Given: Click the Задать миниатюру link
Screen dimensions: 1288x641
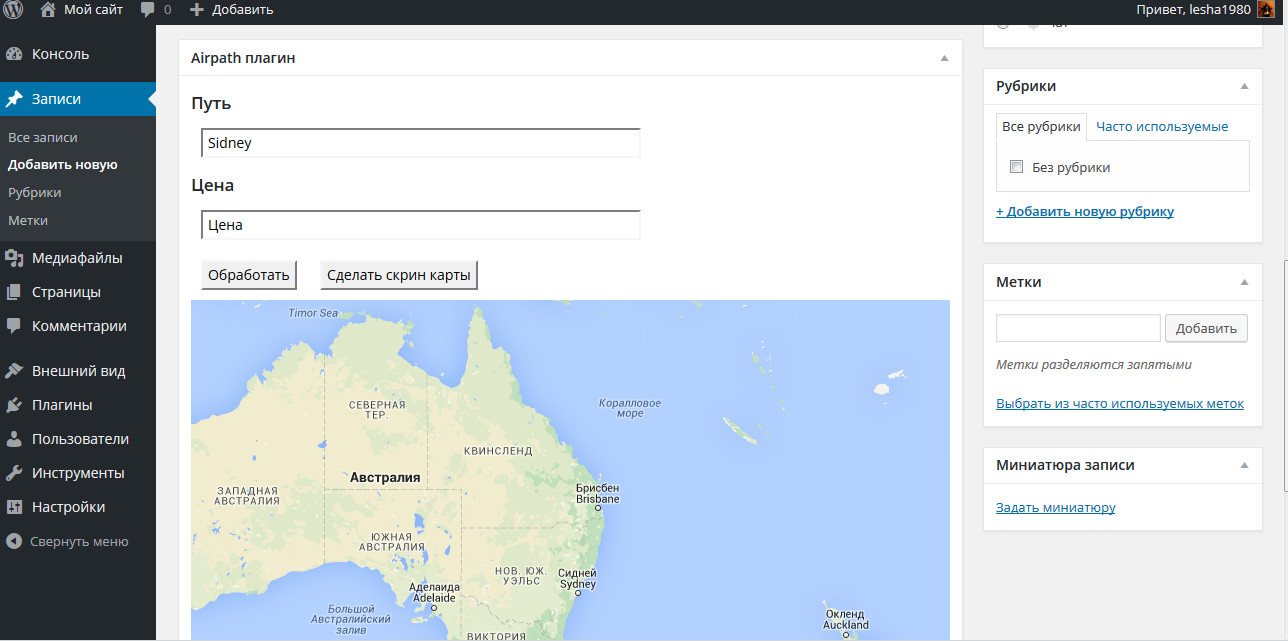Looking at the screenshot, I should click(1056, 507).
